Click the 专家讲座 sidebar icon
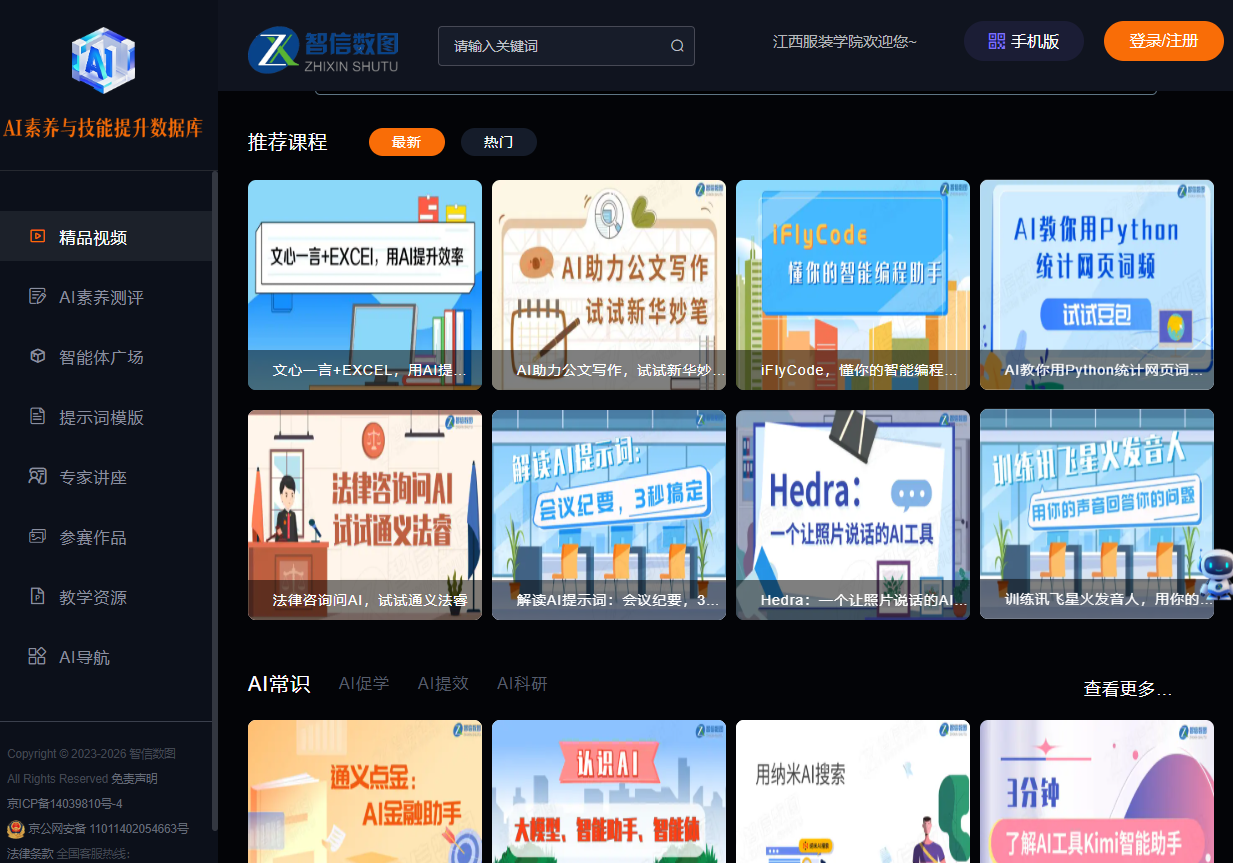Image resolution: width=1233 pixels, height=863 pixels. 37,476
